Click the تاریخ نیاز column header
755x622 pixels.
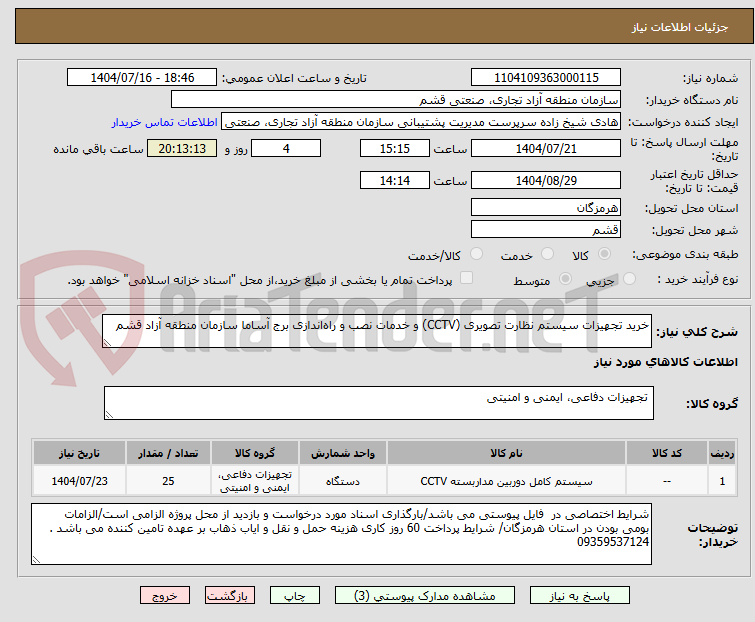tap(79, 453)
